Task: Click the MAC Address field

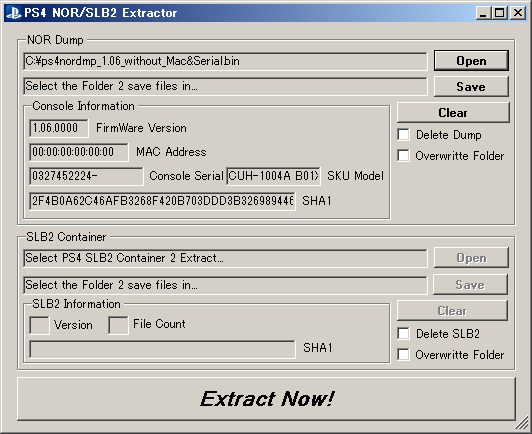Action: click(79, 152)
